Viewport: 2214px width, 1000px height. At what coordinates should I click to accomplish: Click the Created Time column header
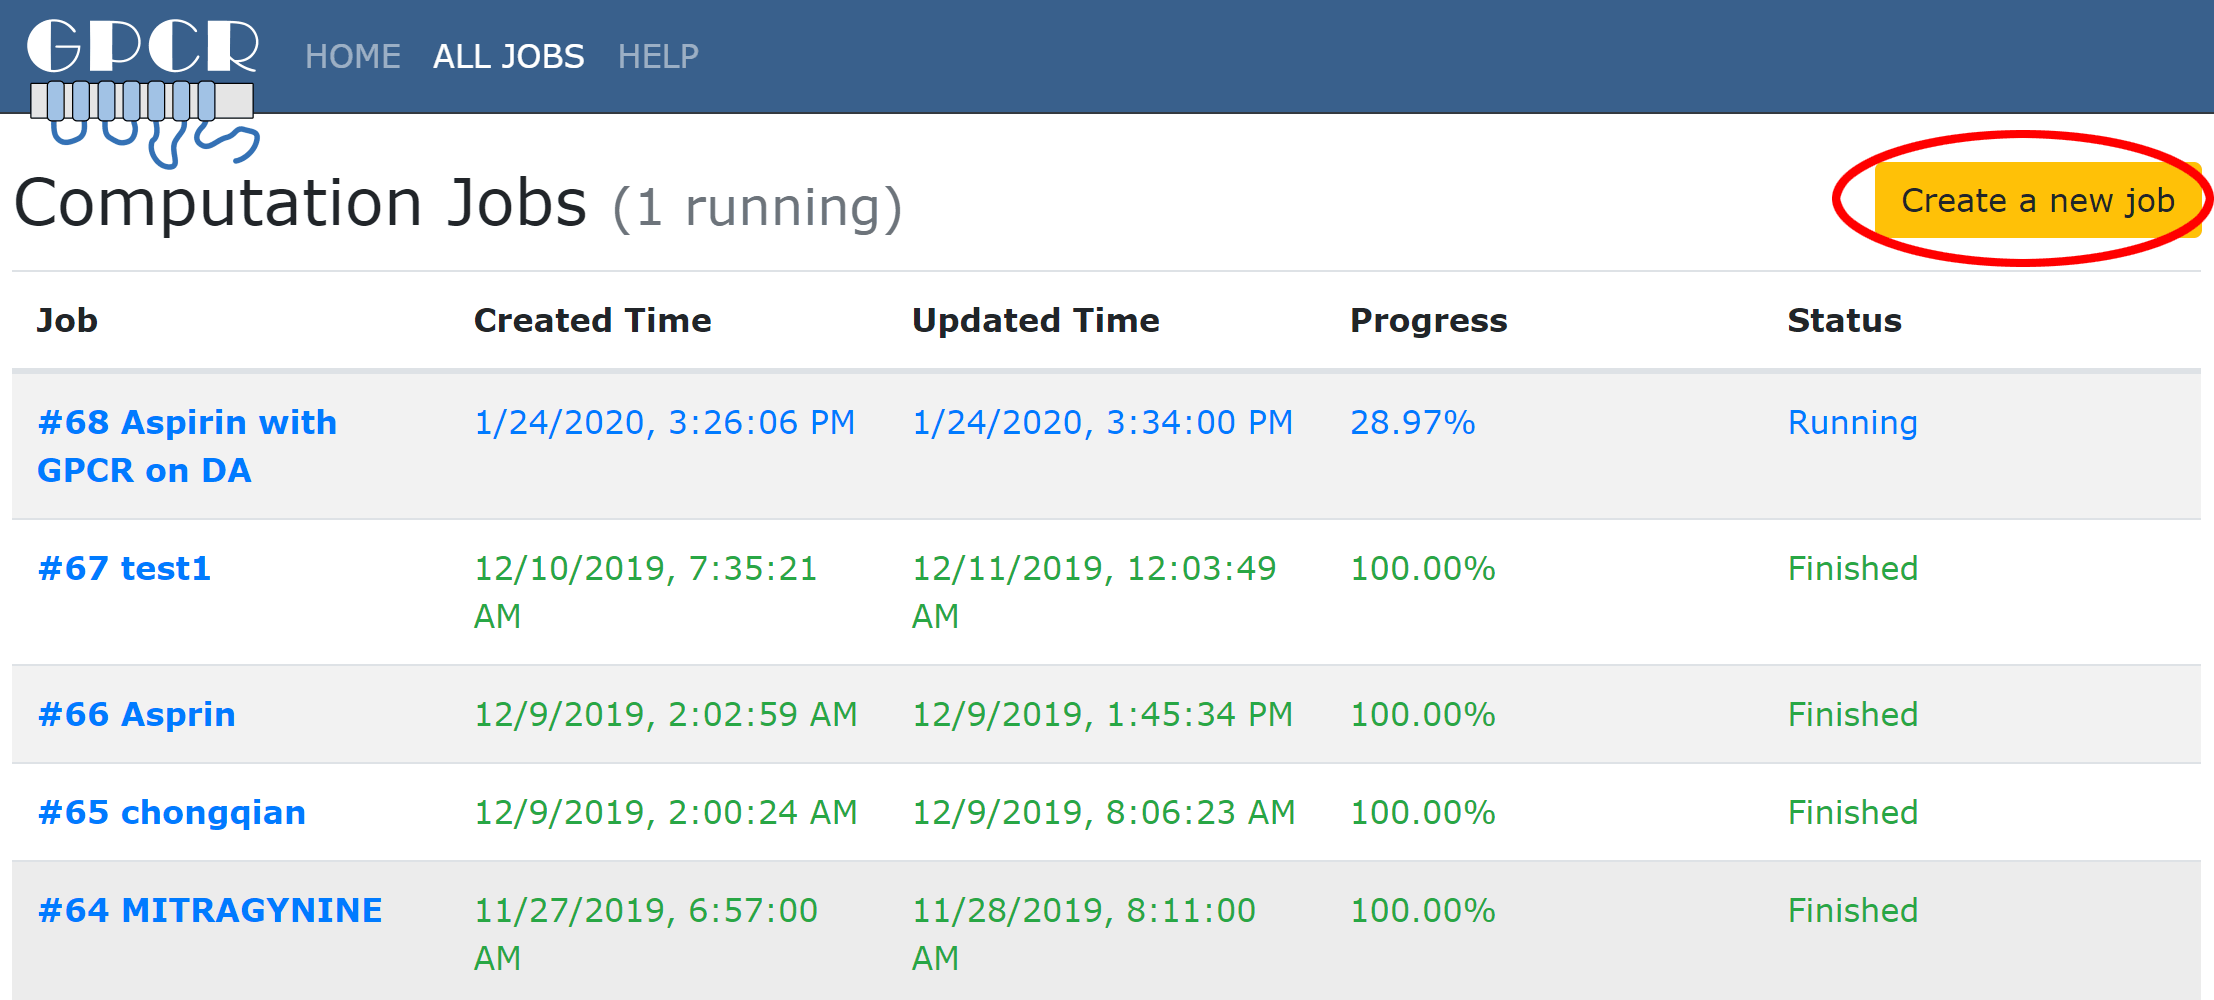(x=592, y=320)
